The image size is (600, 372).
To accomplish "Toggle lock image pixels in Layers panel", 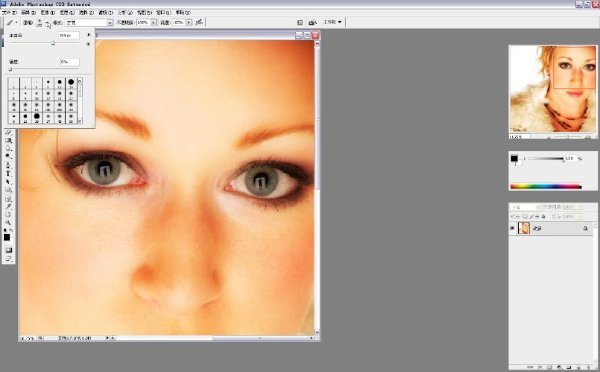I will pos(531,217).
